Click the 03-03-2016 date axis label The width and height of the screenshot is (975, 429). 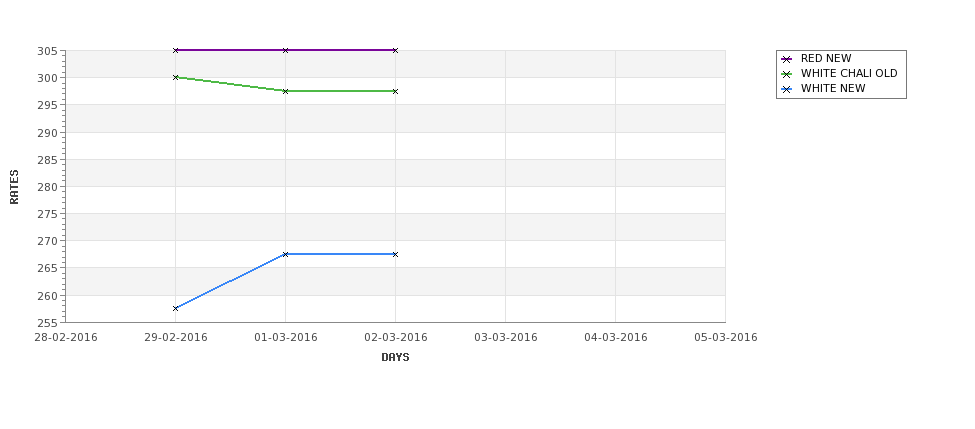[506, 338]
